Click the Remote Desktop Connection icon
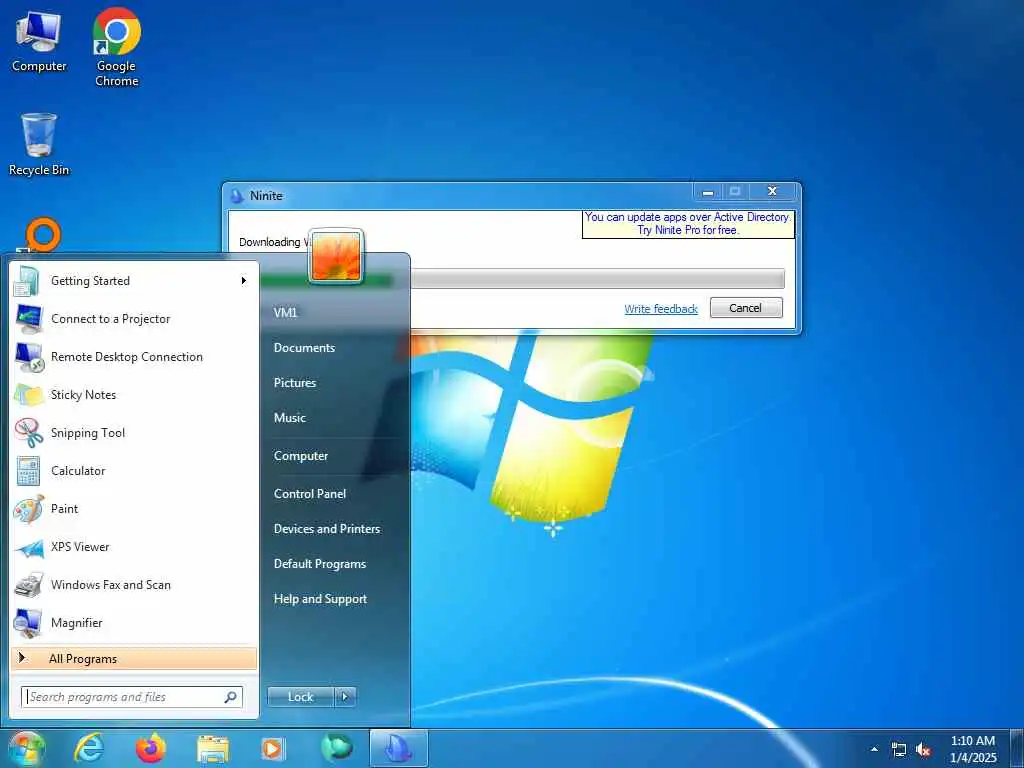This screenshot has height=768, width=1024. pyautogui.click(x=28, y=357)
